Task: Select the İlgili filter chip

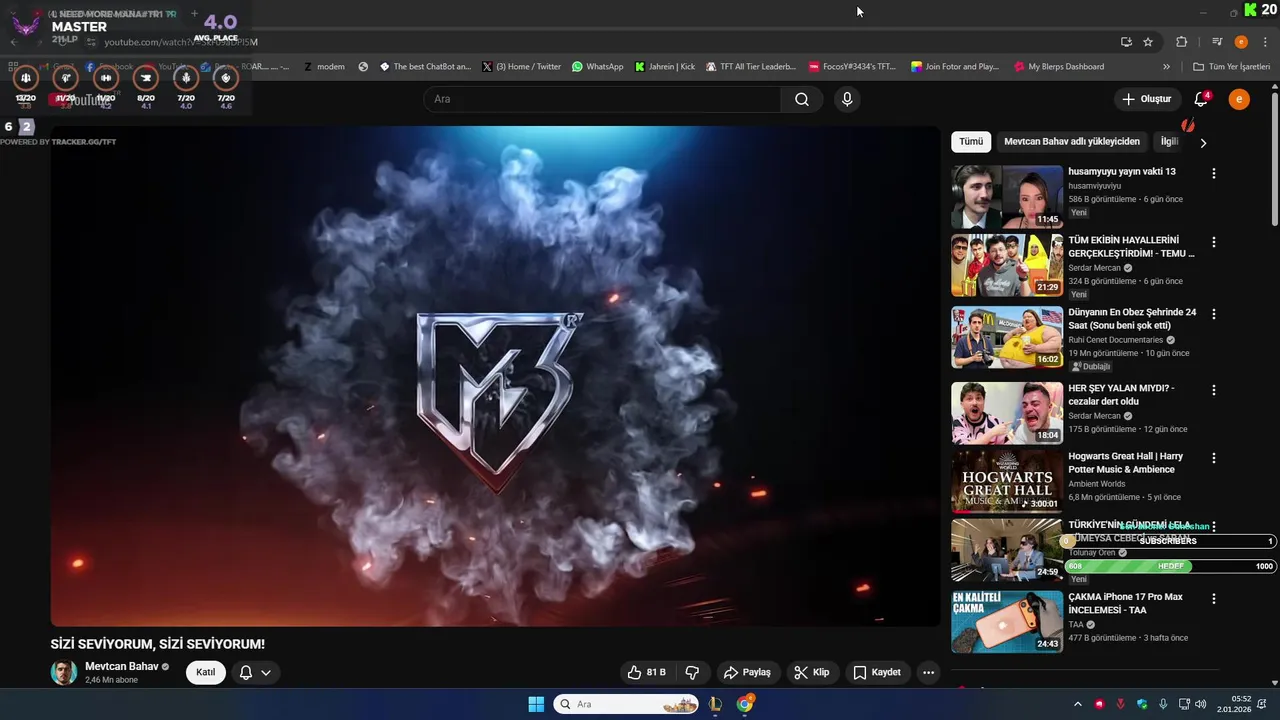Action: point(1169,142)
